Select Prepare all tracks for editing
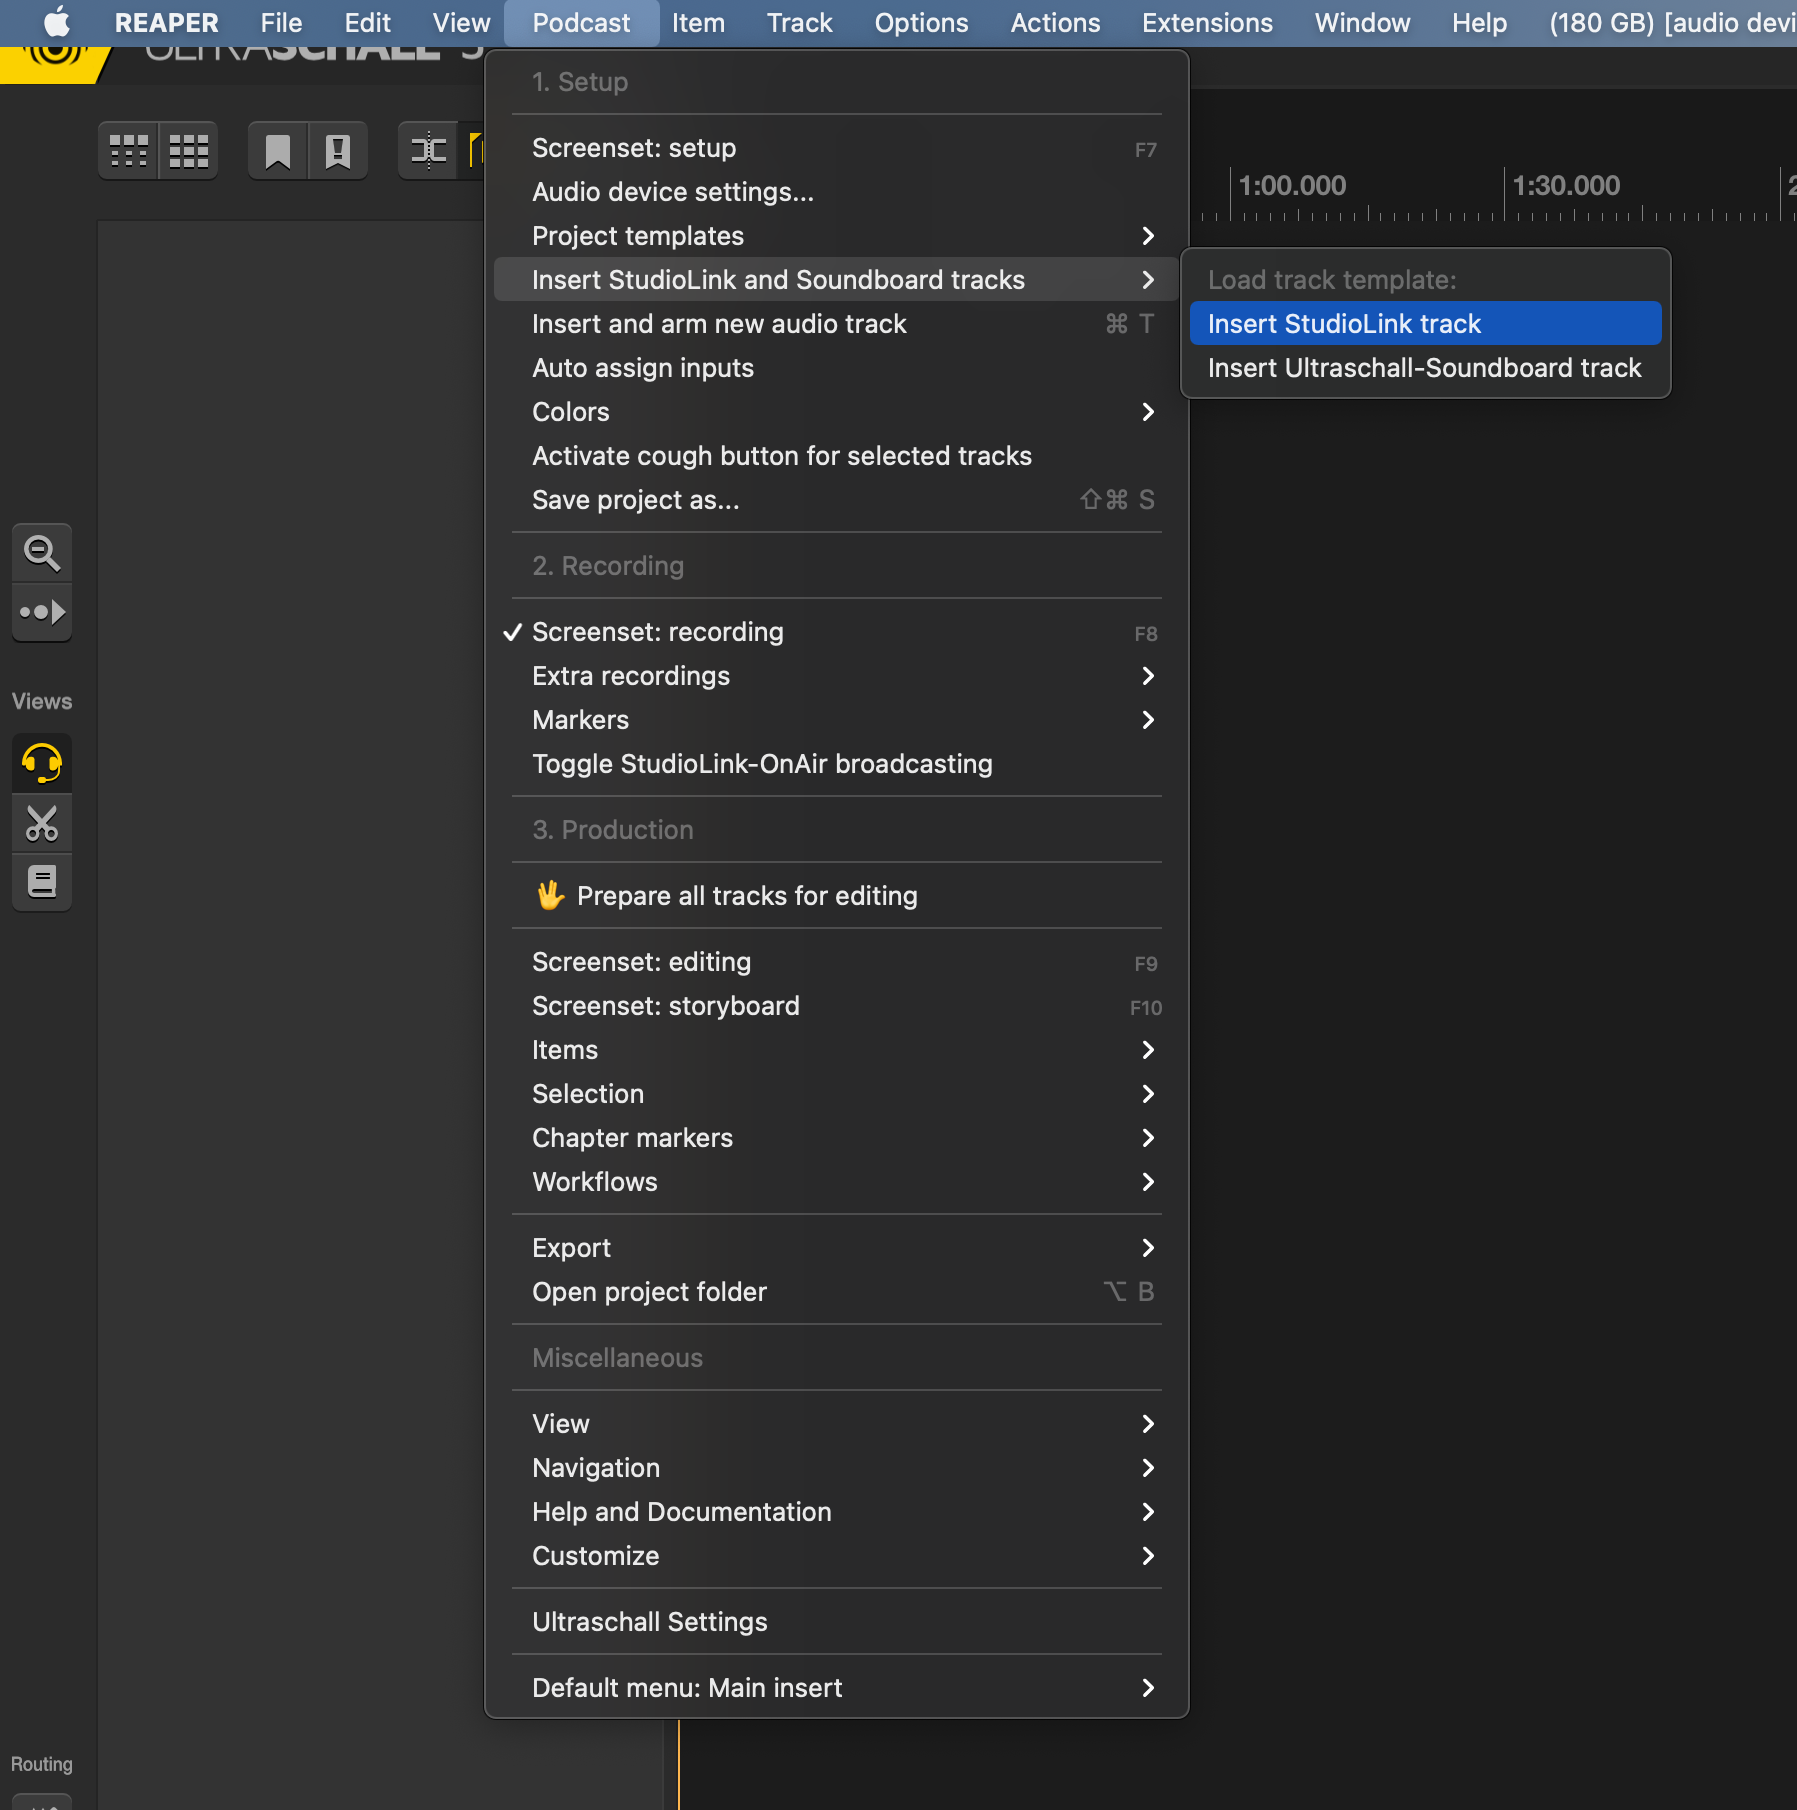The width and height of the screenshot is (1797, 1810). (836, 896)
